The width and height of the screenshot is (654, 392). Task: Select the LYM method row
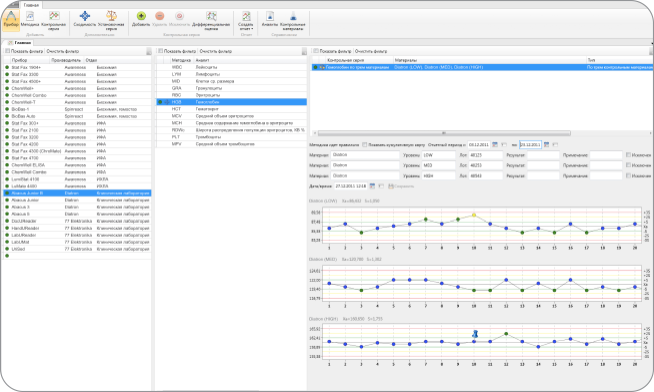tap(231, 74)
